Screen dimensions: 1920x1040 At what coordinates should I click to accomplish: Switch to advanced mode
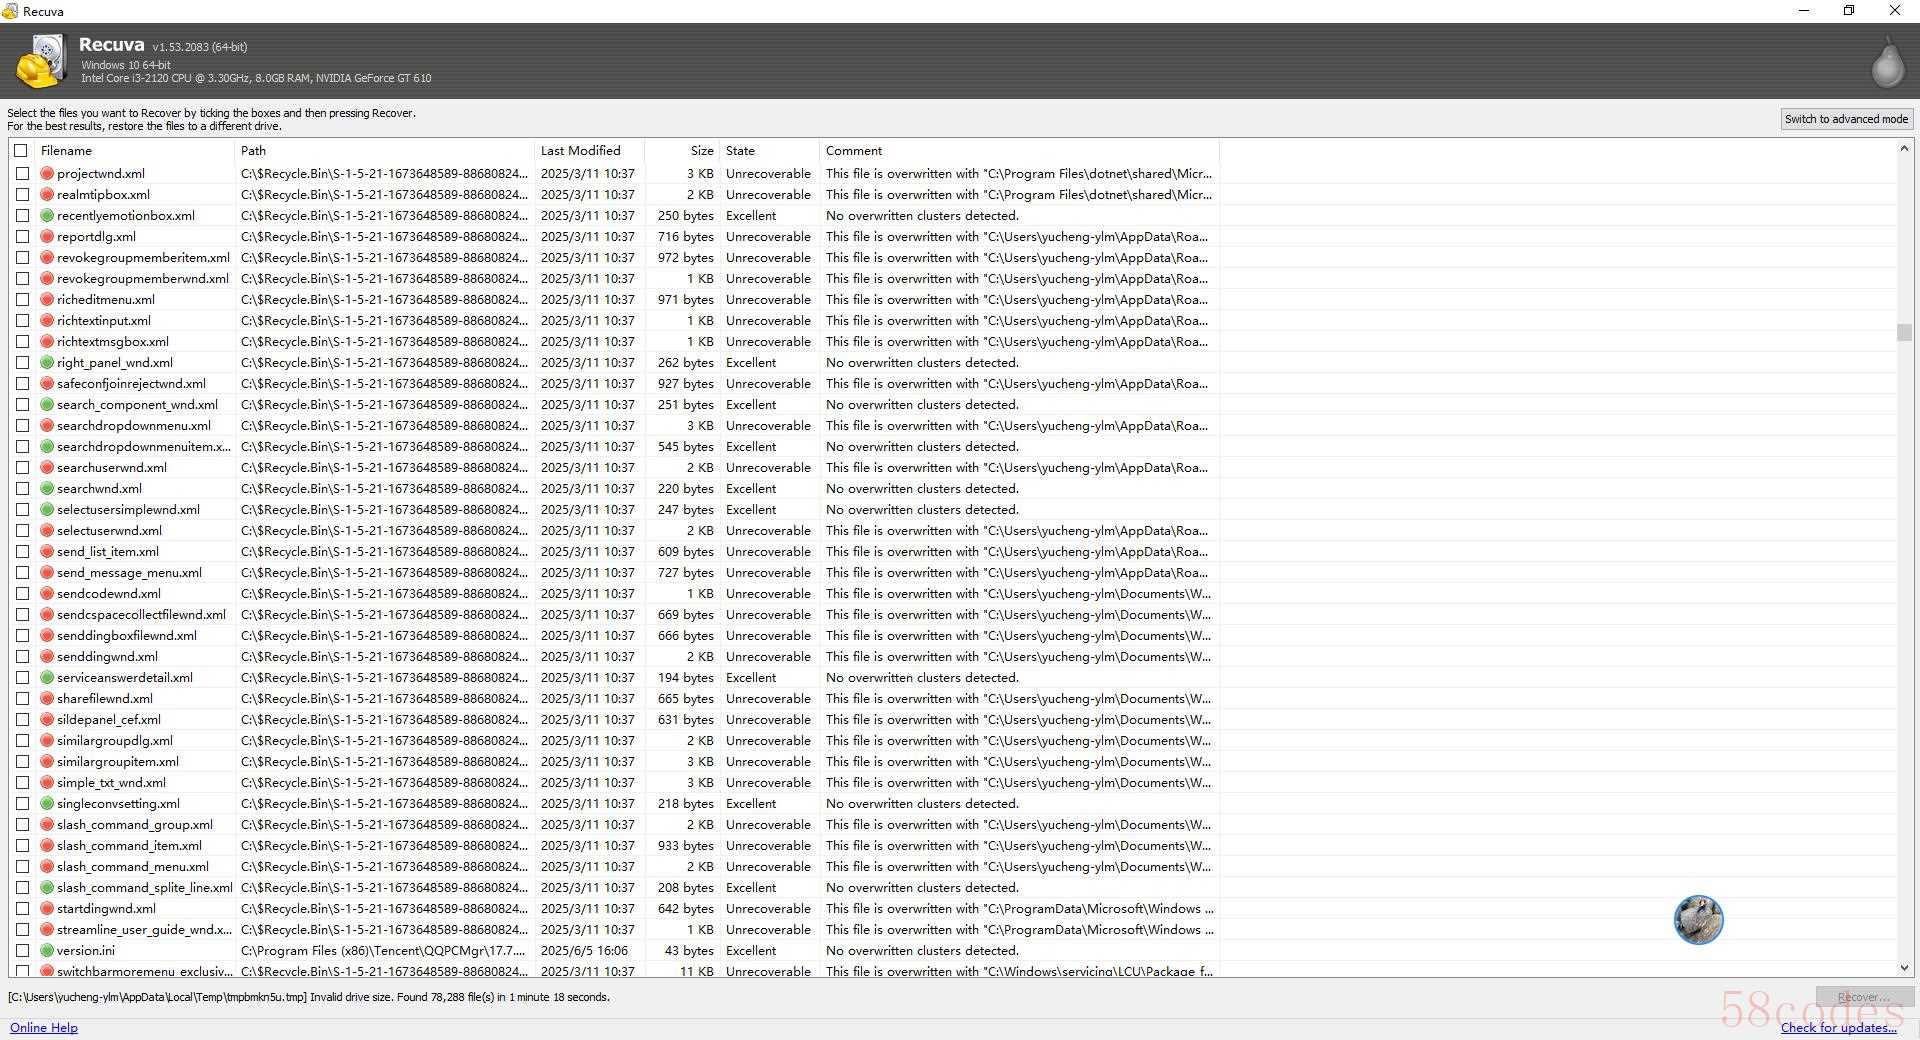tap(1846, 119)
